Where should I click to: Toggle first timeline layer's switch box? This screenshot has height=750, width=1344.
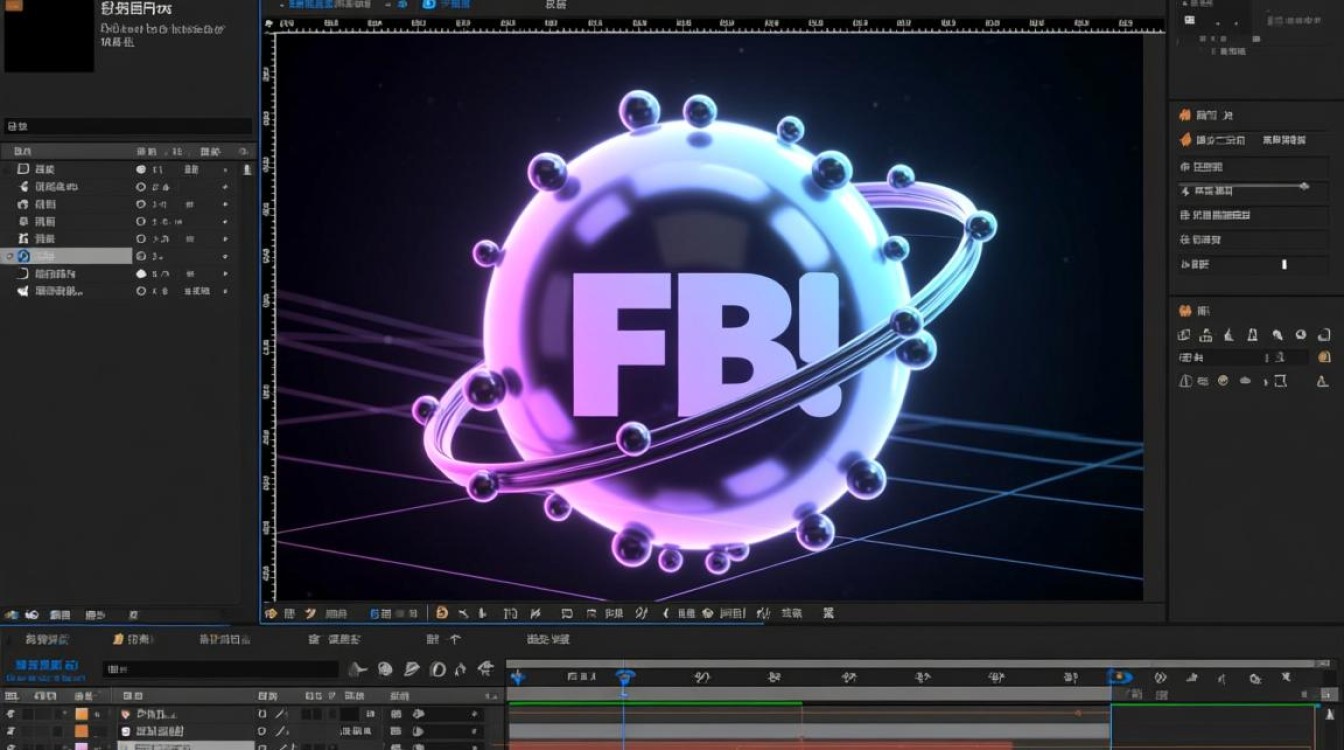pyautogui.click(x=262, y=714)
